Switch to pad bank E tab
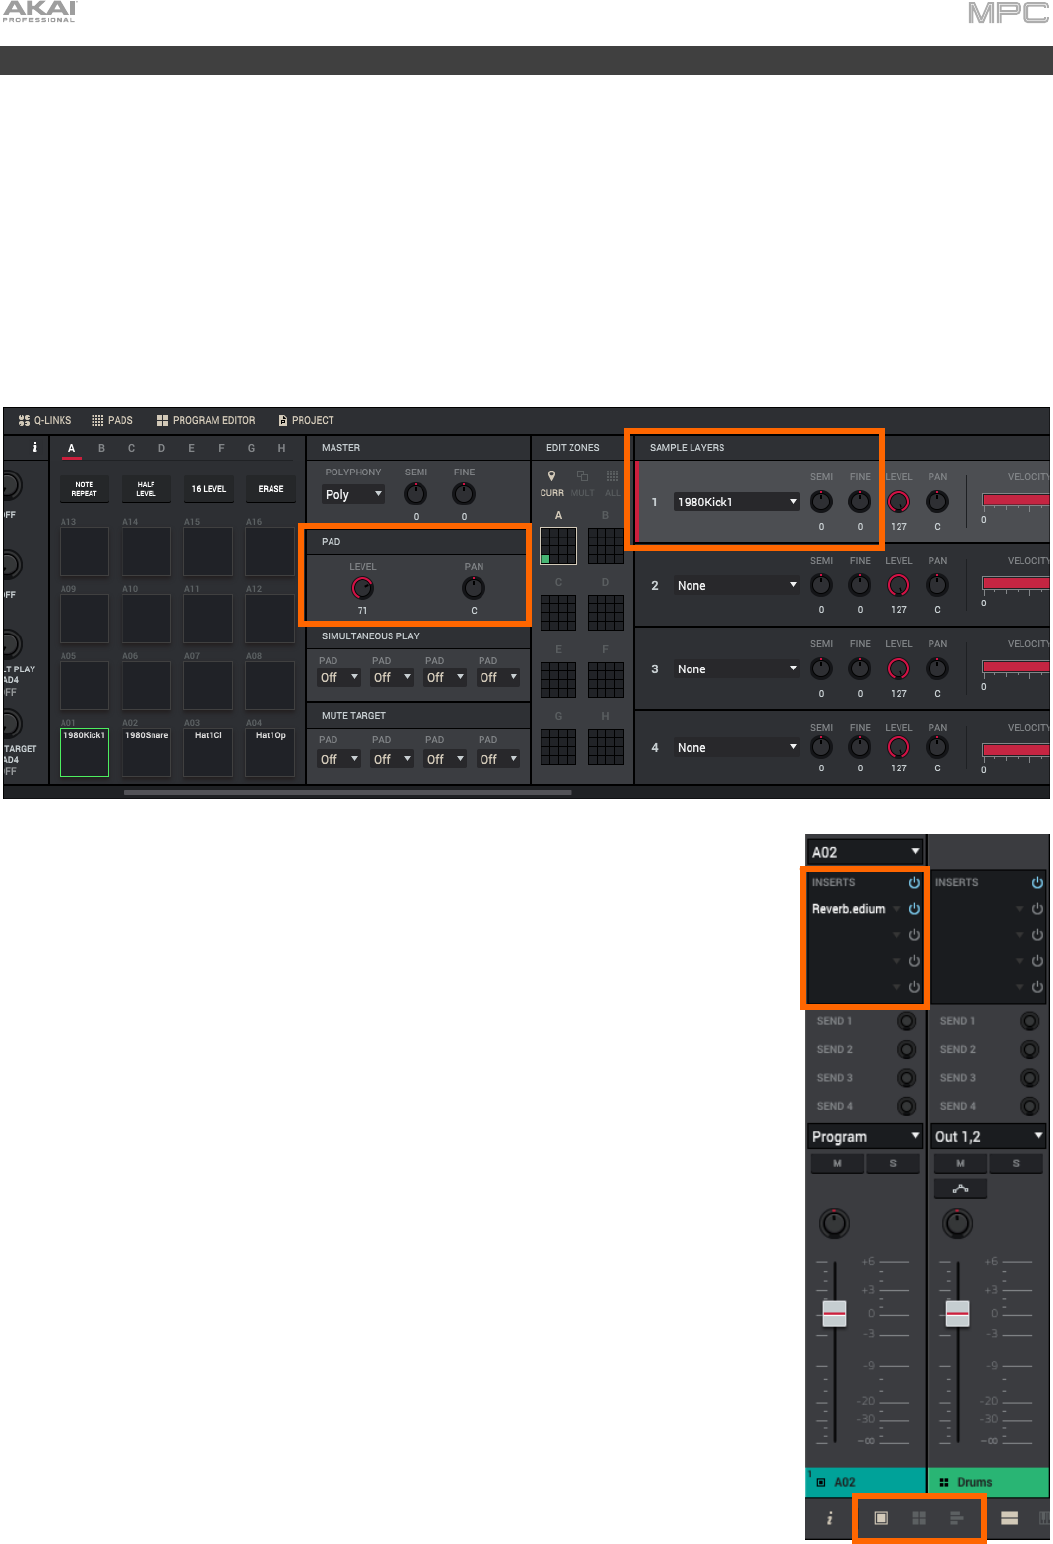Screen dimensions: 1053x1544 [191, 448]
